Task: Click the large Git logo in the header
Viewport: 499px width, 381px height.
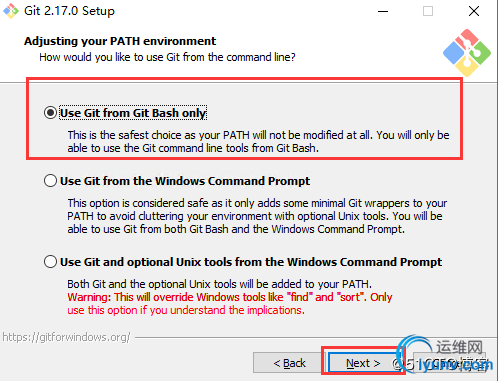Action: [x=467, y=53]
